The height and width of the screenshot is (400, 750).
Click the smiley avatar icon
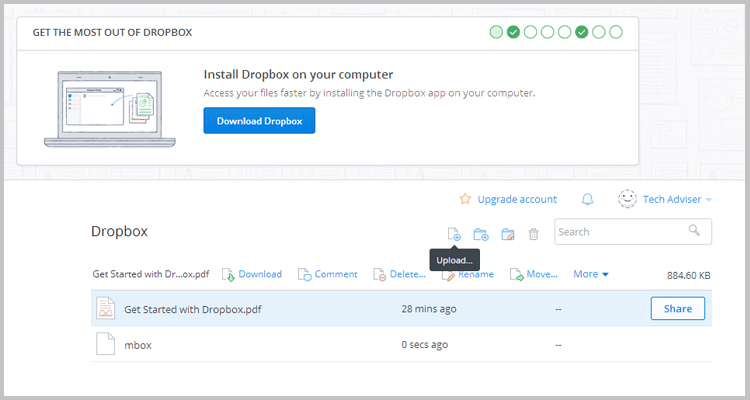[x=627, y=199]
